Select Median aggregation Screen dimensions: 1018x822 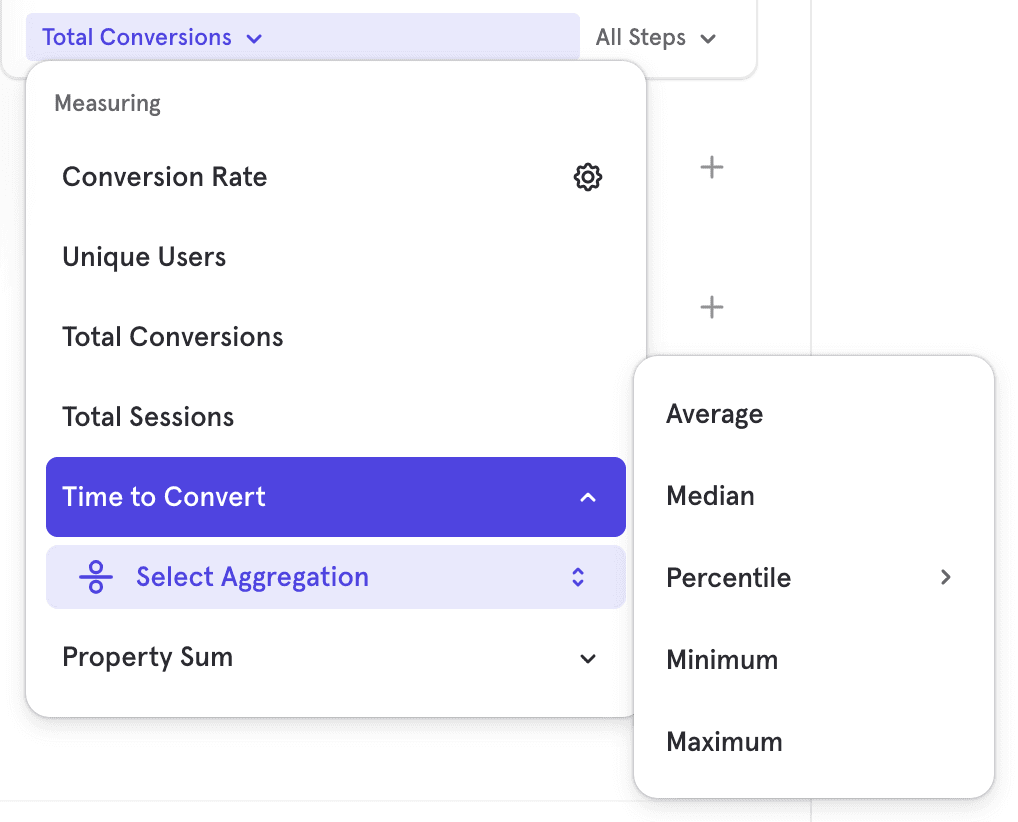click(710, 497)
